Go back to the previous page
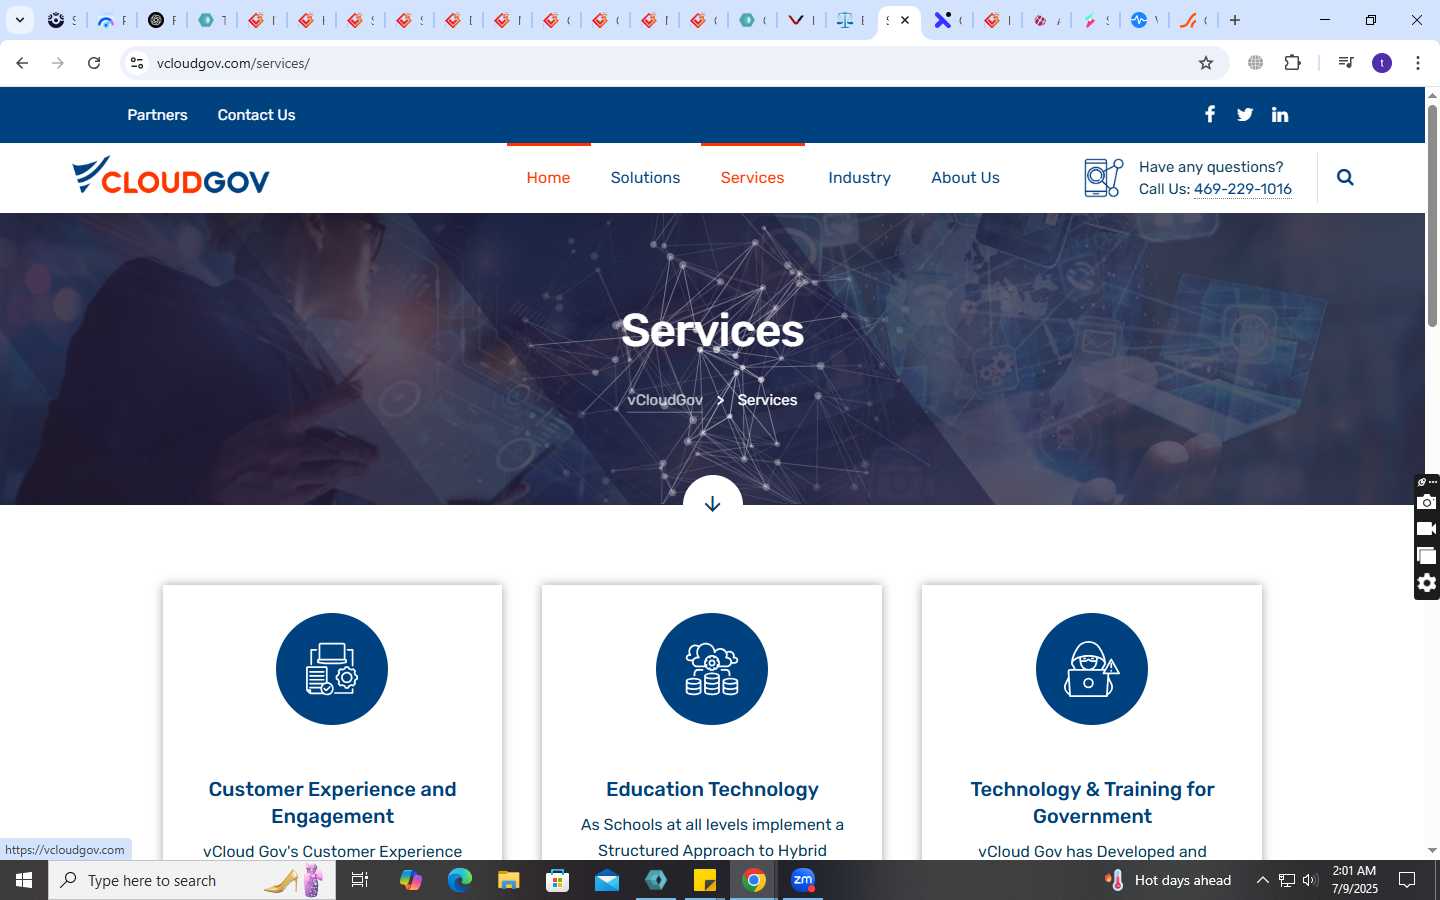Viewport: 1440px width, 900px height. [x=22, y=63]
